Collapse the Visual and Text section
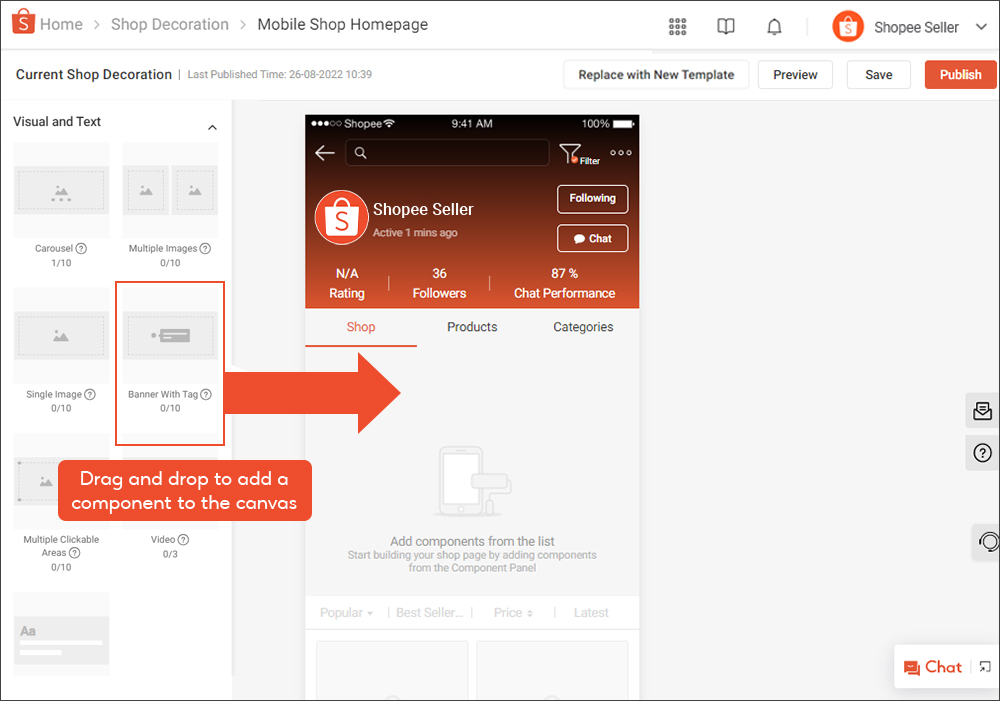This screenshot has width=1000, height=701. point(212,128)
